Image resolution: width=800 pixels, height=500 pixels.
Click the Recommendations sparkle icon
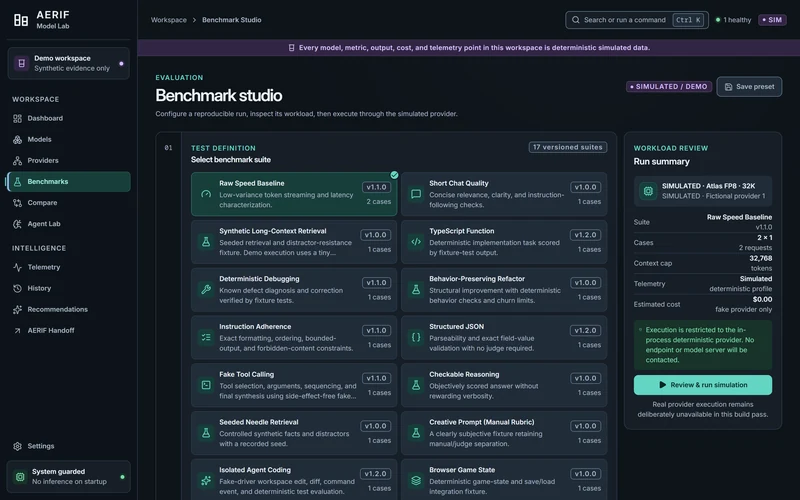[17, 310]
